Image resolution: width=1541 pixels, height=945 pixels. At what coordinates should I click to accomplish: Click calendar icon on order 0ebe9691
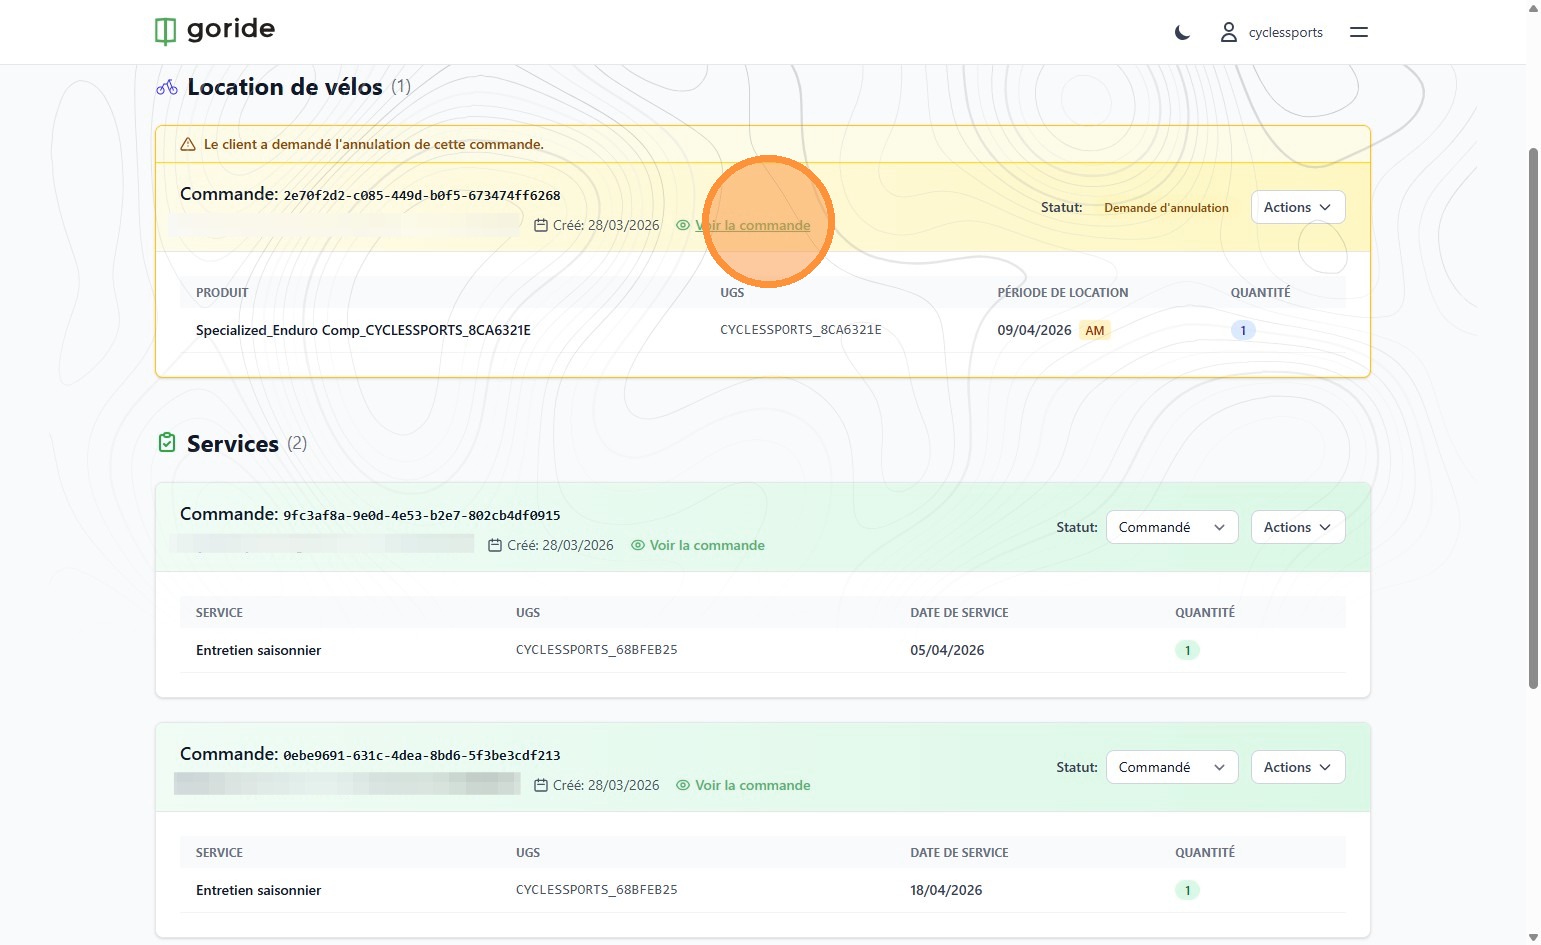pyautogui.click(x=541, y=786)
